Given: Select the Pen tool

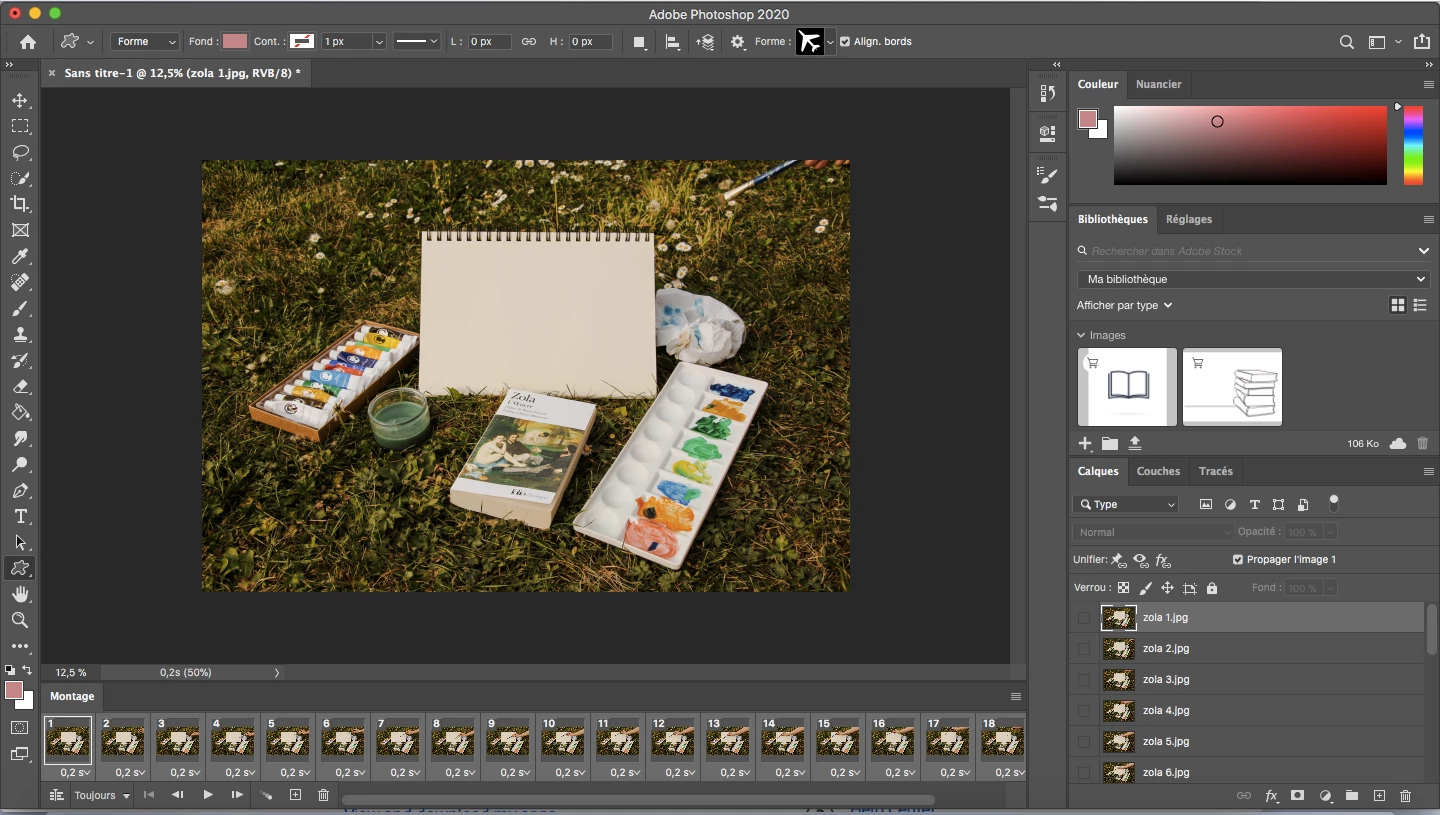Looking at the screenshot, I should point(20,490).
